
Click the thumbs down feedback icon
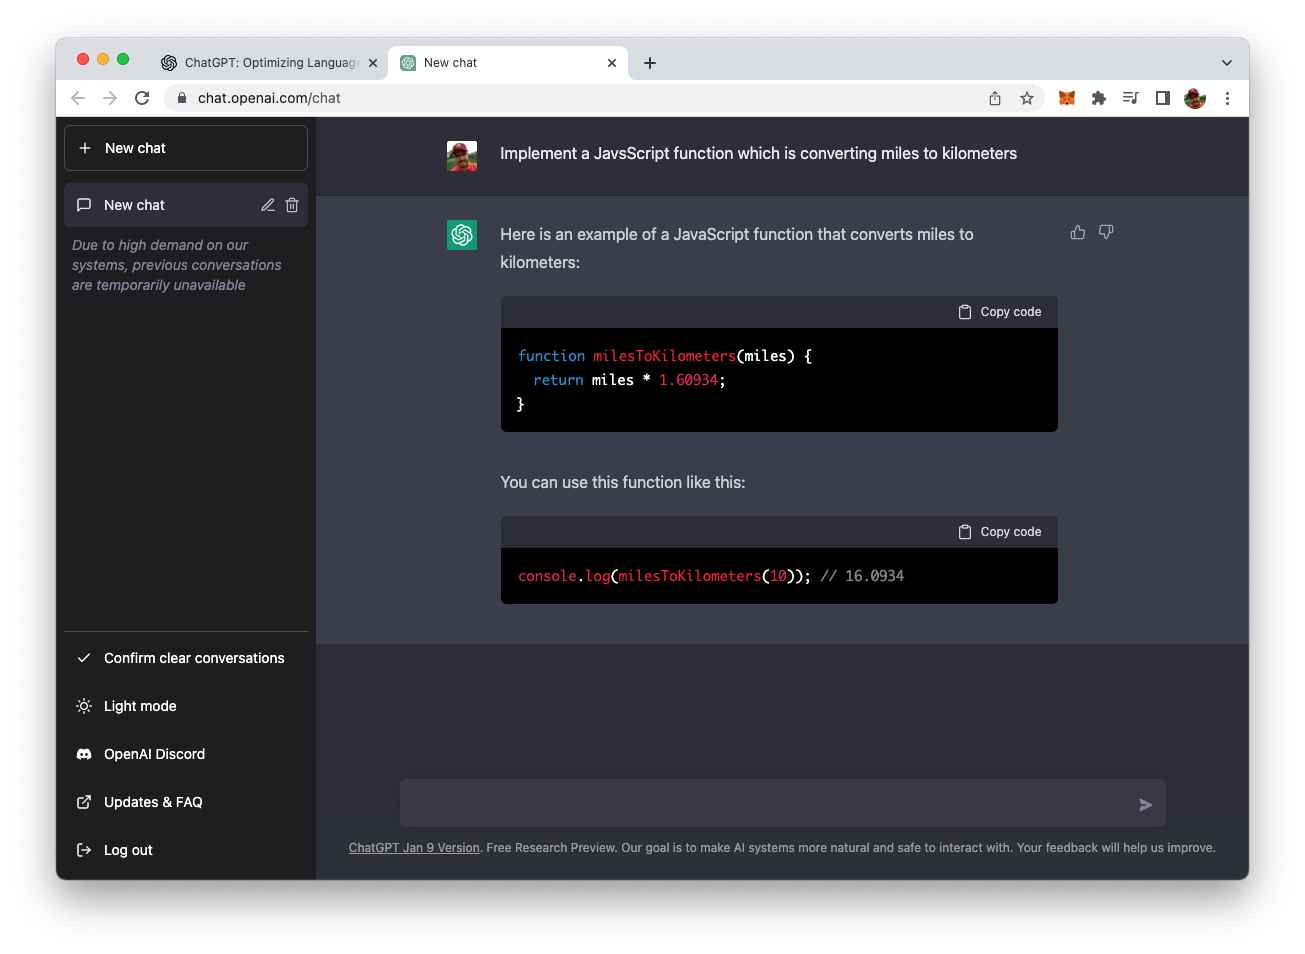pos(1106,232)
